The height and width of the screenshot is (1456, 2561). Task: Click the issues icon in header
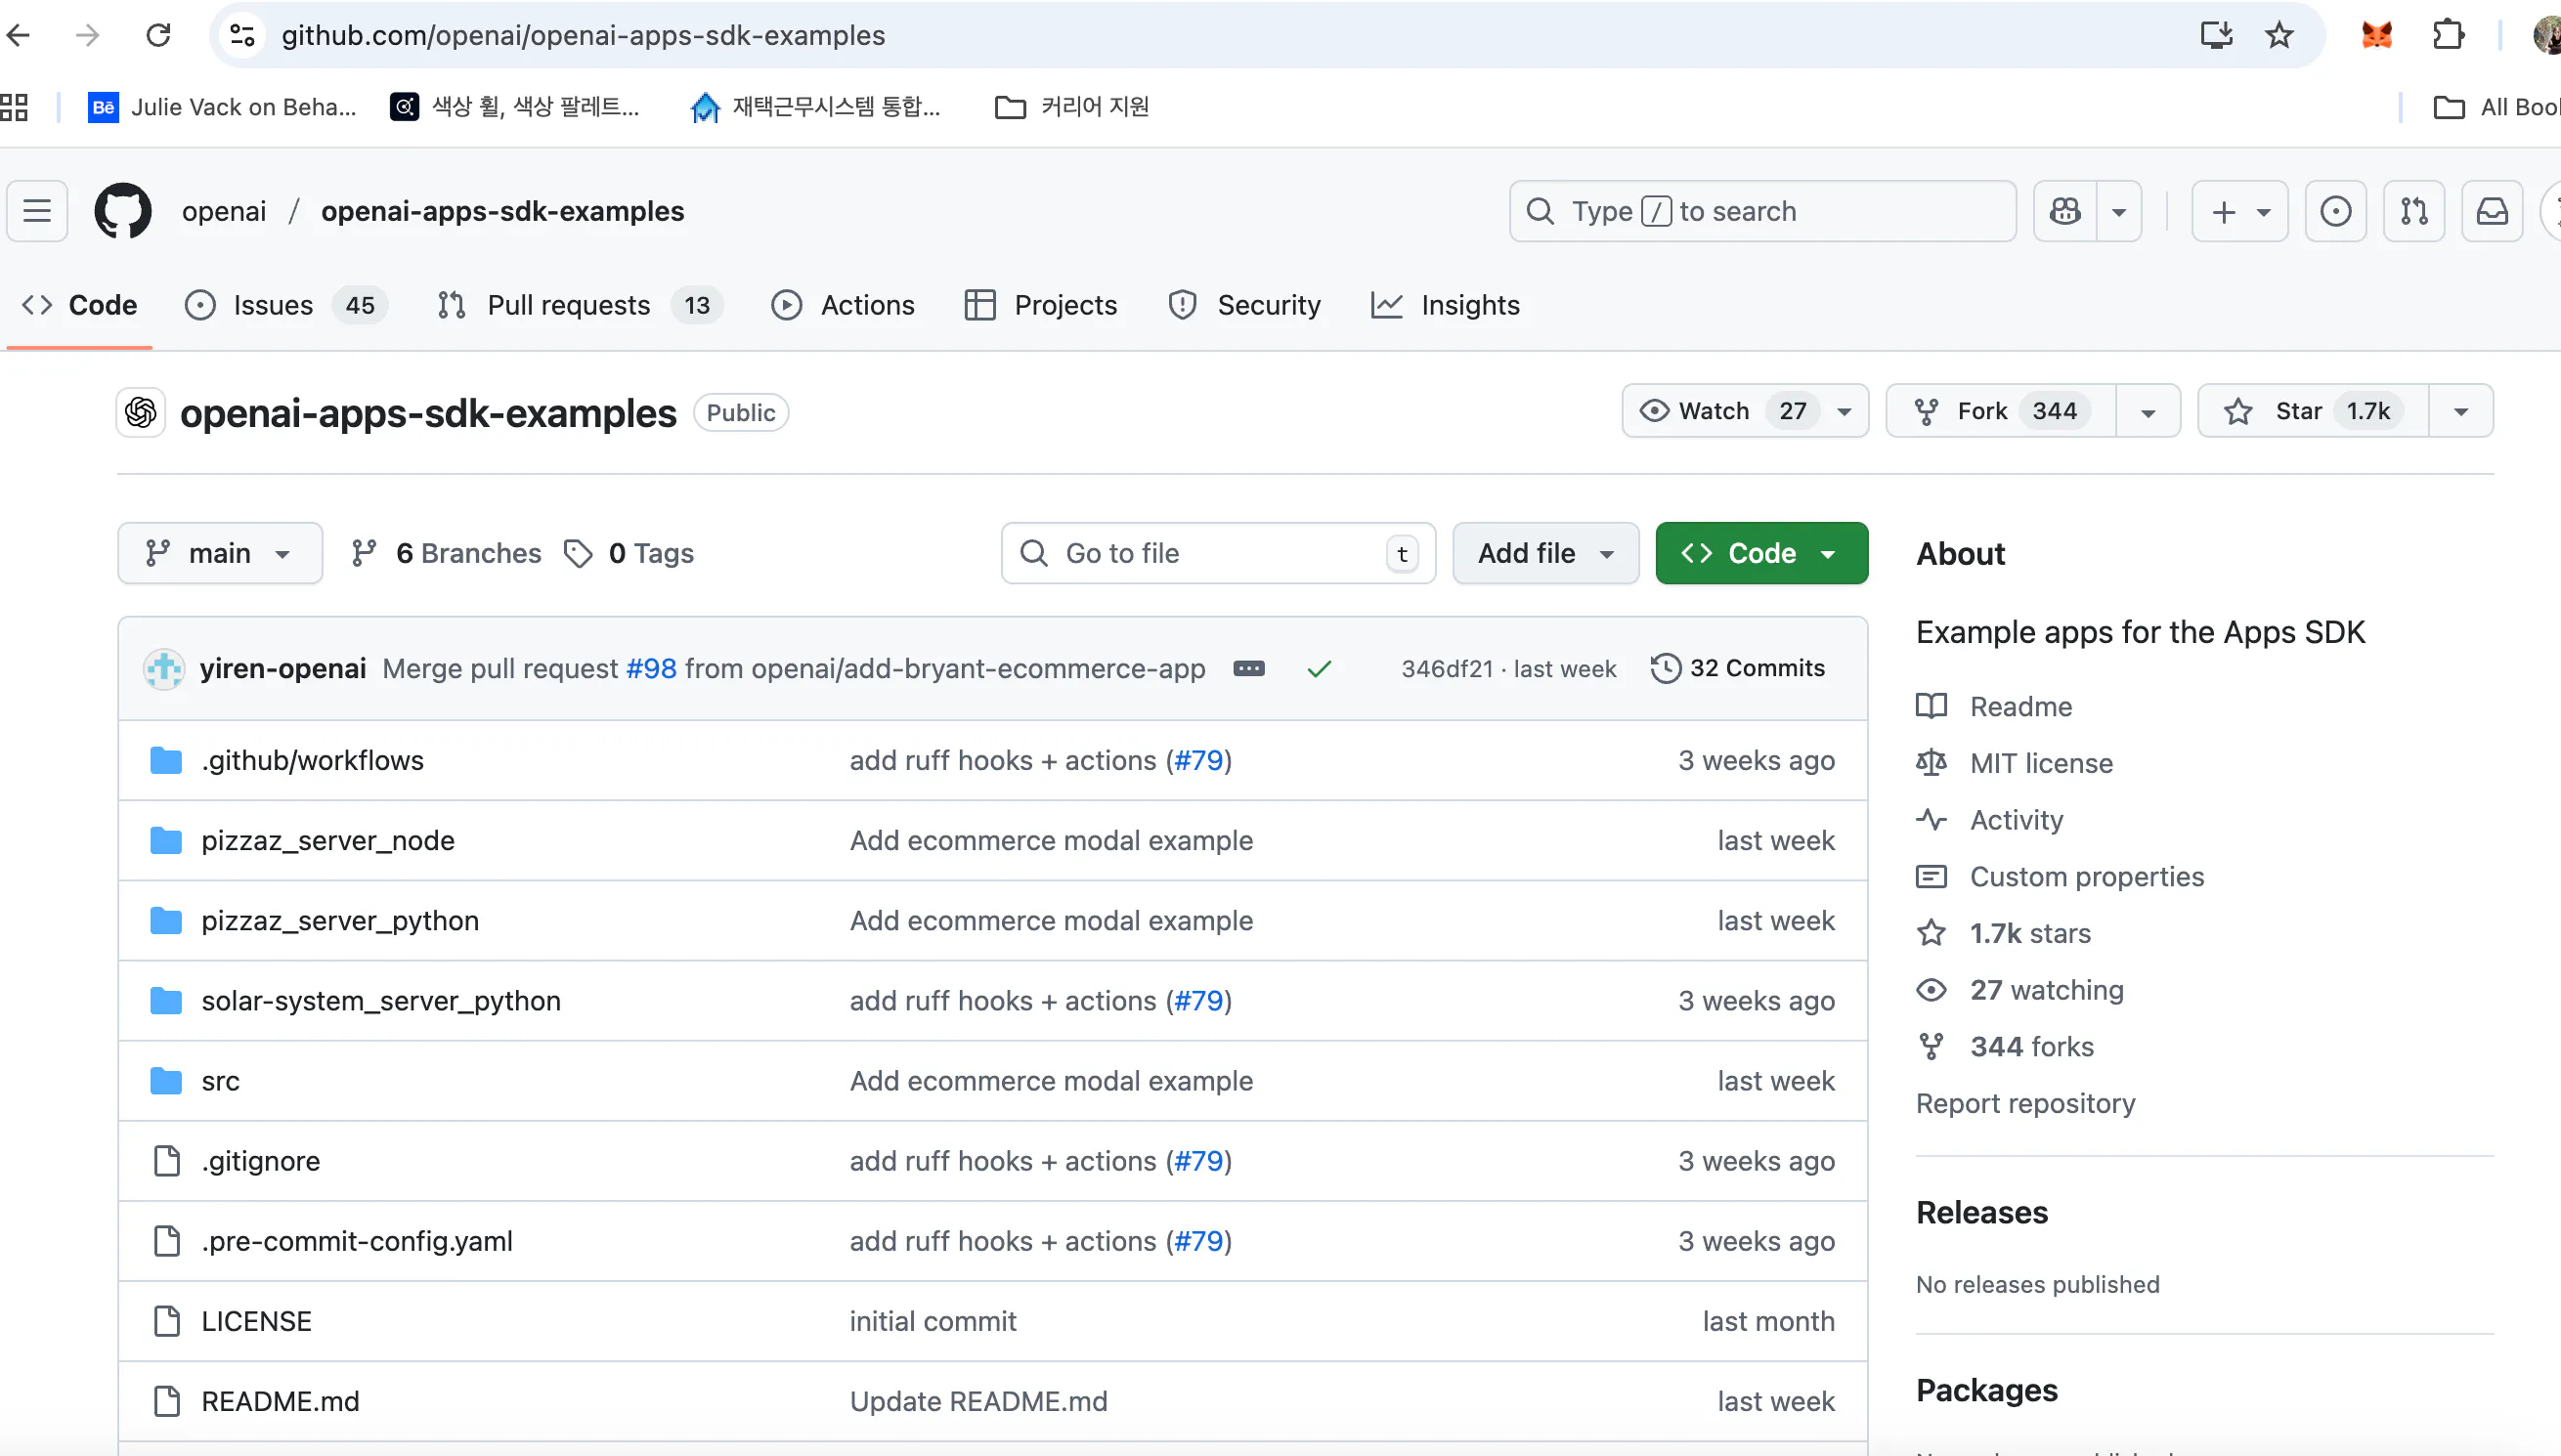pyautogui.click(x=2335, y=211)
